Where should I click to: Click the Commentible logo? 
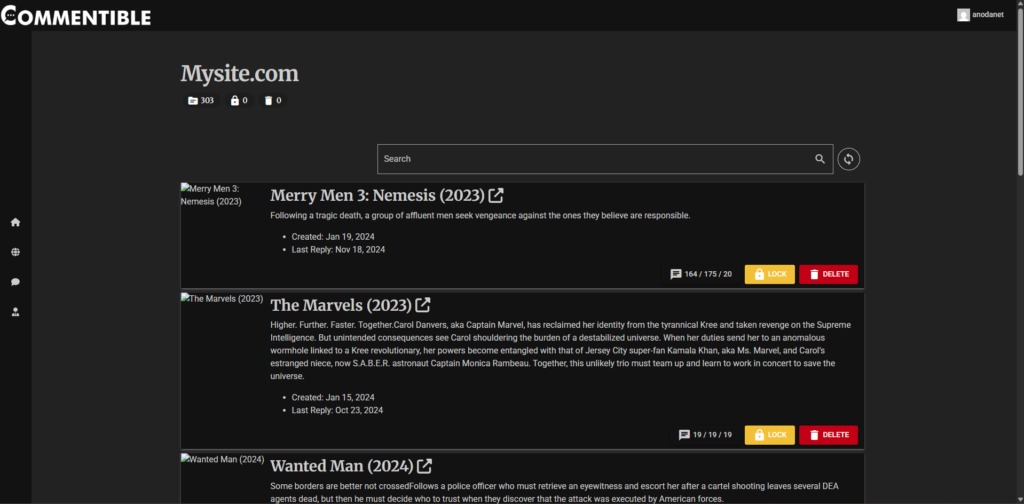pyautogui.click(x=76, y=16)
